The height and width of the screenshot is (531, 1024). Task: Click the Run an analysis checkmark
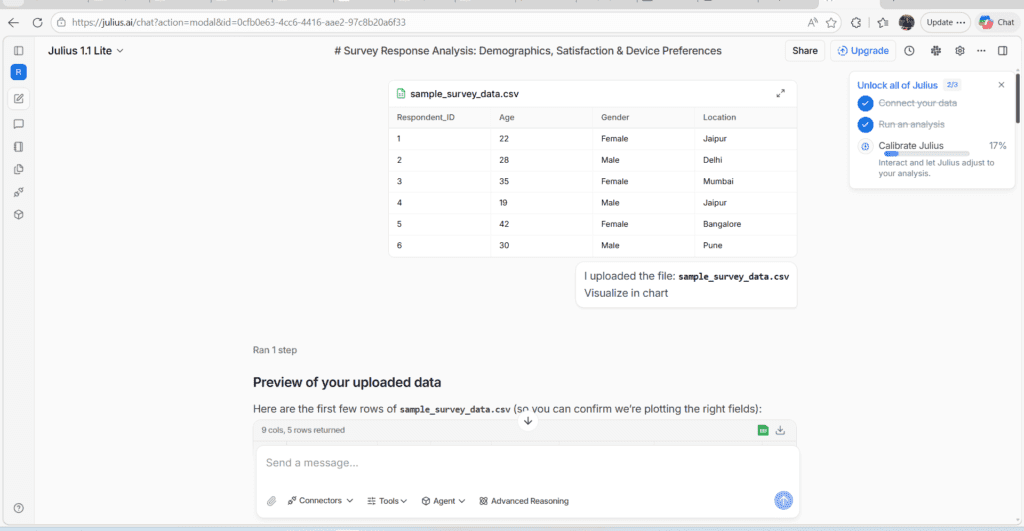click(x=865, y=124)
